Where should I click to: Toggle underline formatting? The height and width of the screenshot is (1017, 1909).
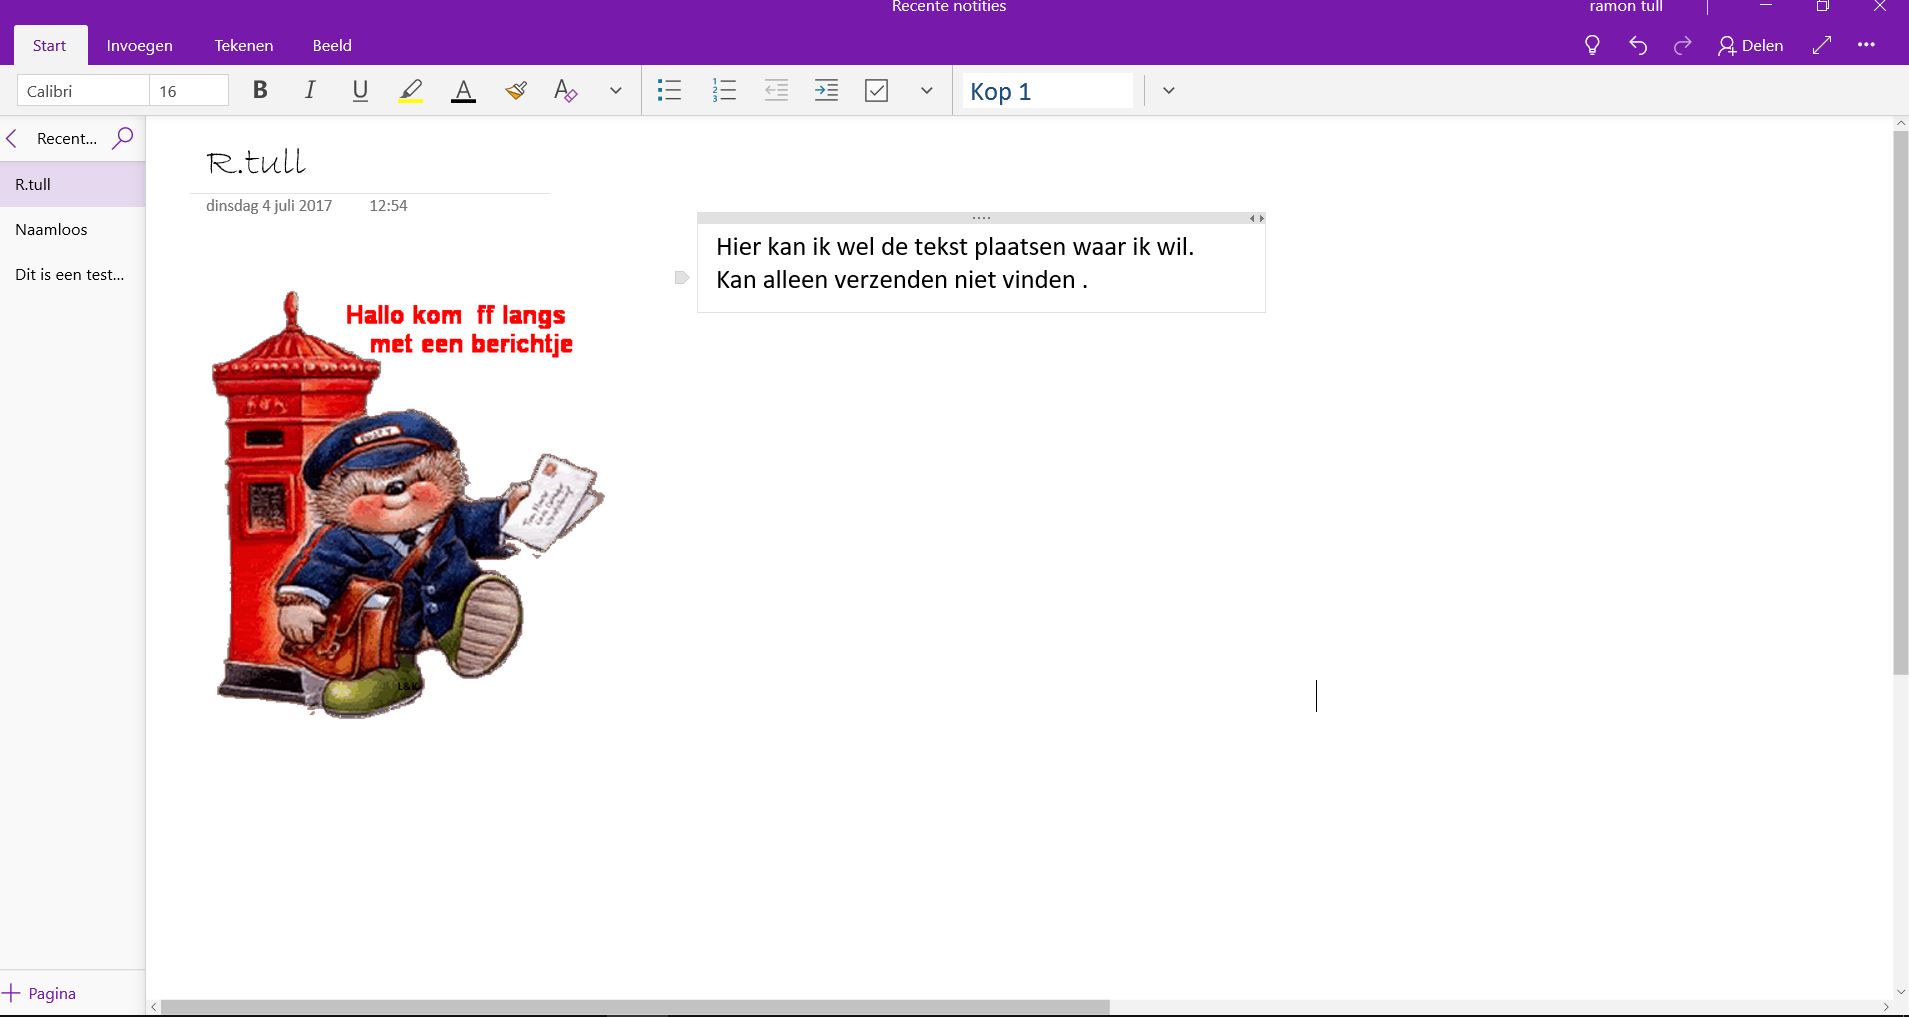(360, 91)
